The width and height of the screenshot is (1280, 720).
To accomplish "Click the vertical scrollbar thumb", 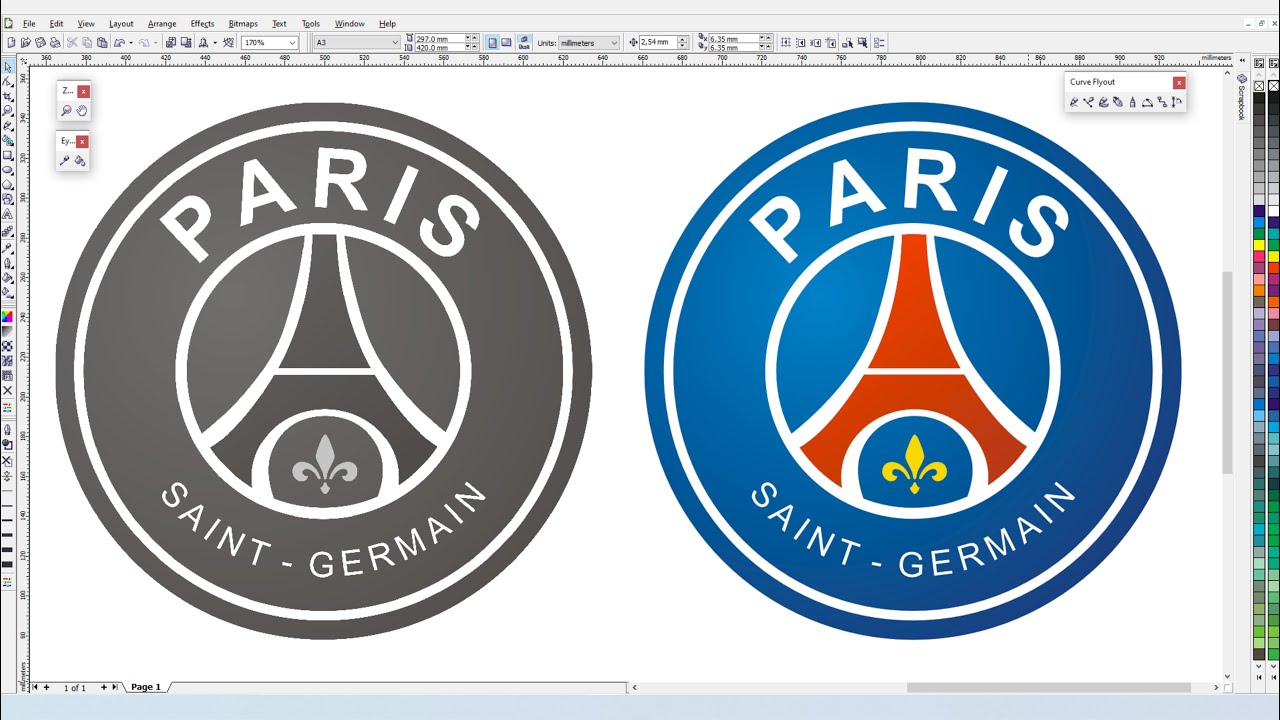I will (x=1227, y=372).
